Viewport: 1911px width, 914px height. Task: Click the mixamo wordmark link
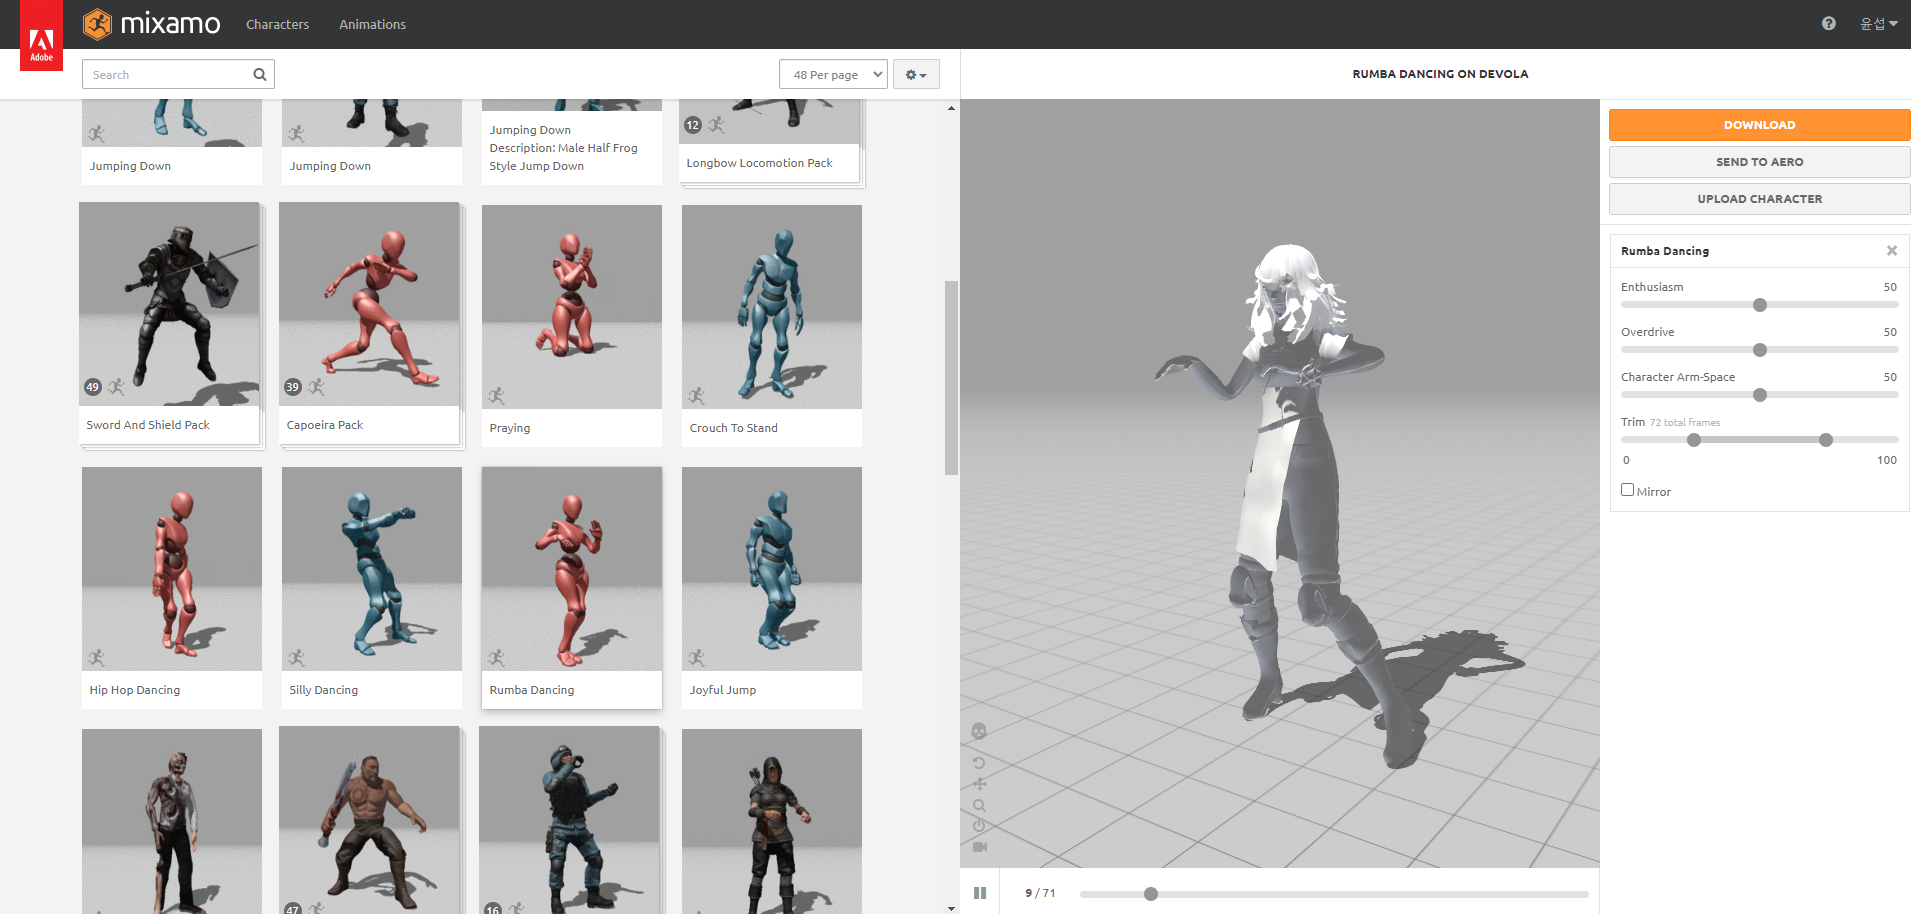point(170,24)
